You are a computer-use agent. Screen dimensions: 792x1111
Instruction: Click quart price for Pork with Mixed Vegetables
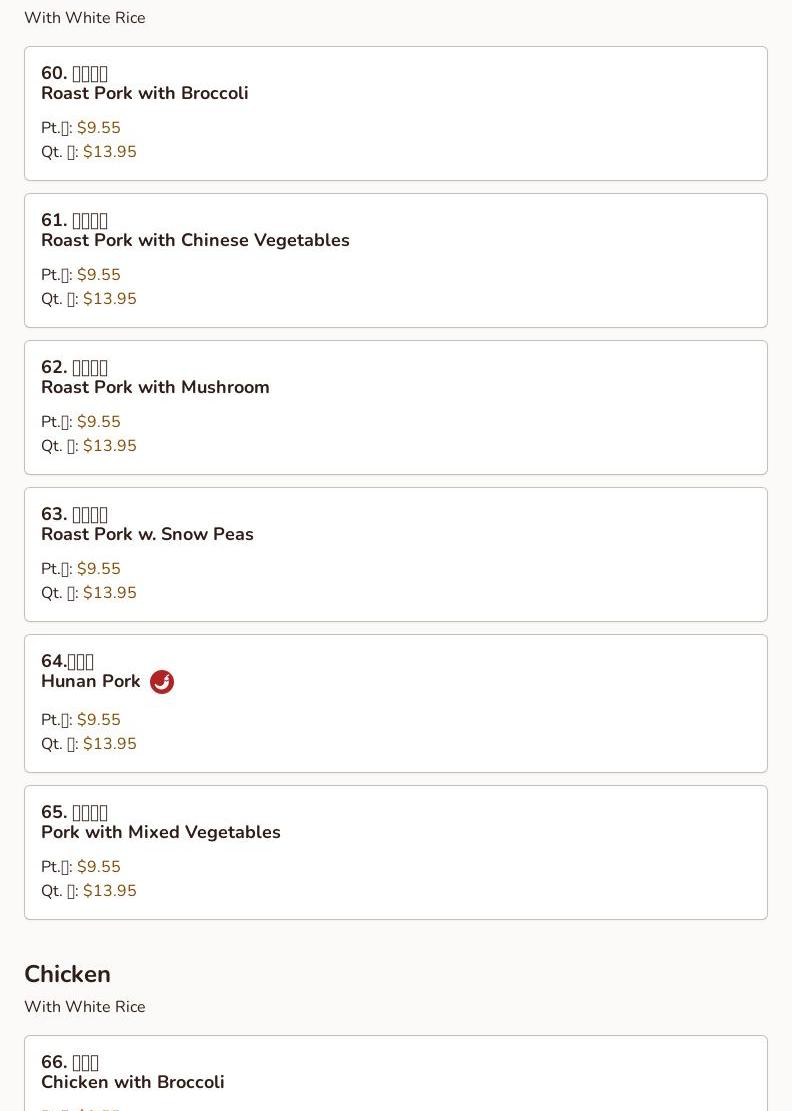pyautogui.click(x=109, y=891)
